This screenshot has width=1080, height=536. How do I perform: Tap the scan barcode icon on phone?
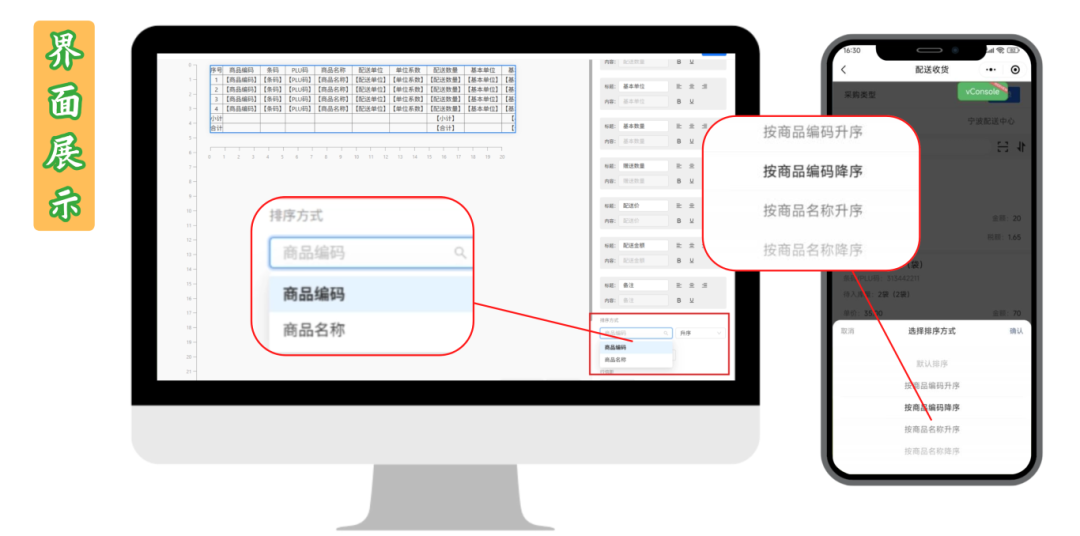click(x=1003, y=147)
